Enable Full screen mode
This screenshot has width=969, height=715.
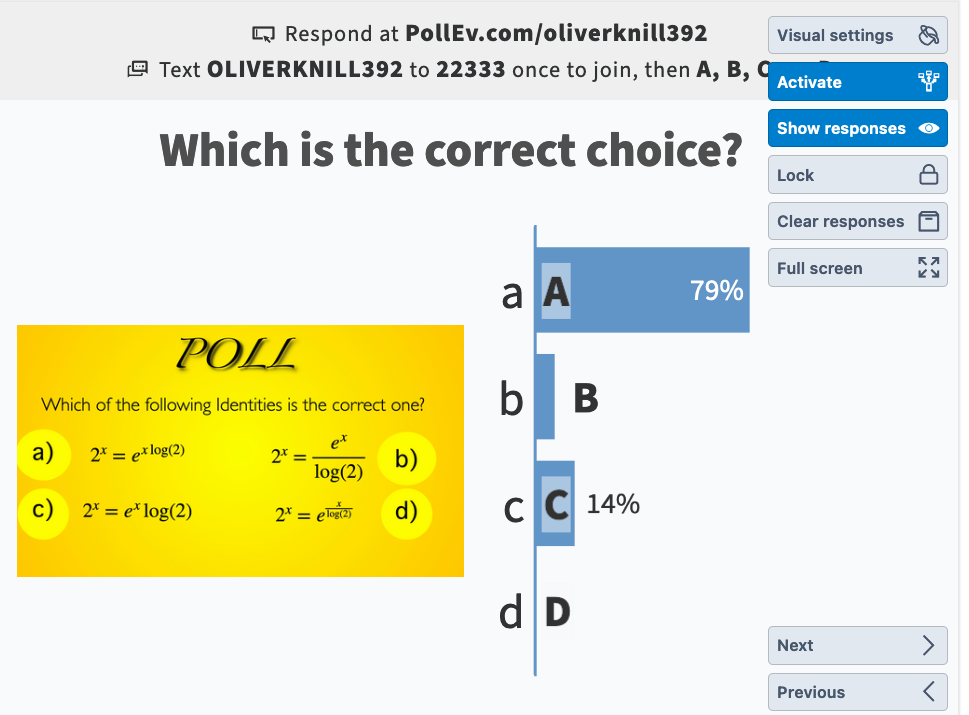tap(820, 268)
